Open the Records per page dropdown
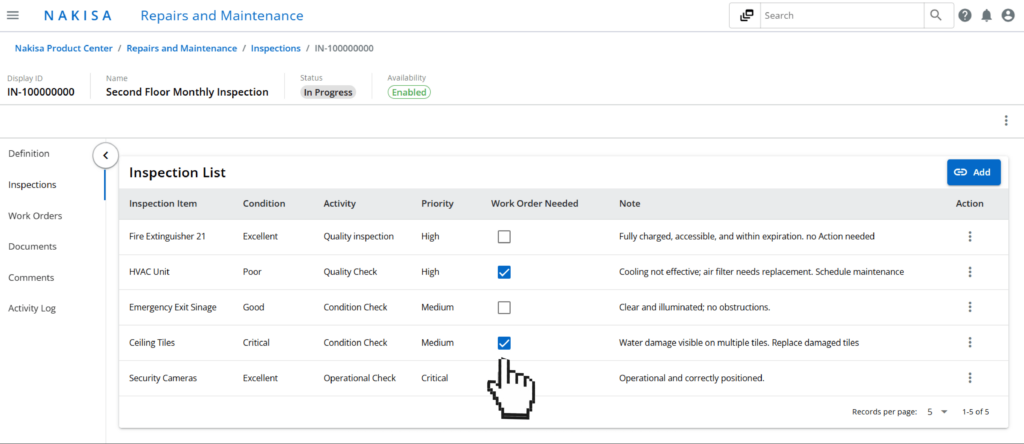Screen dimensions: 1024x444 (x=937, y=412)
